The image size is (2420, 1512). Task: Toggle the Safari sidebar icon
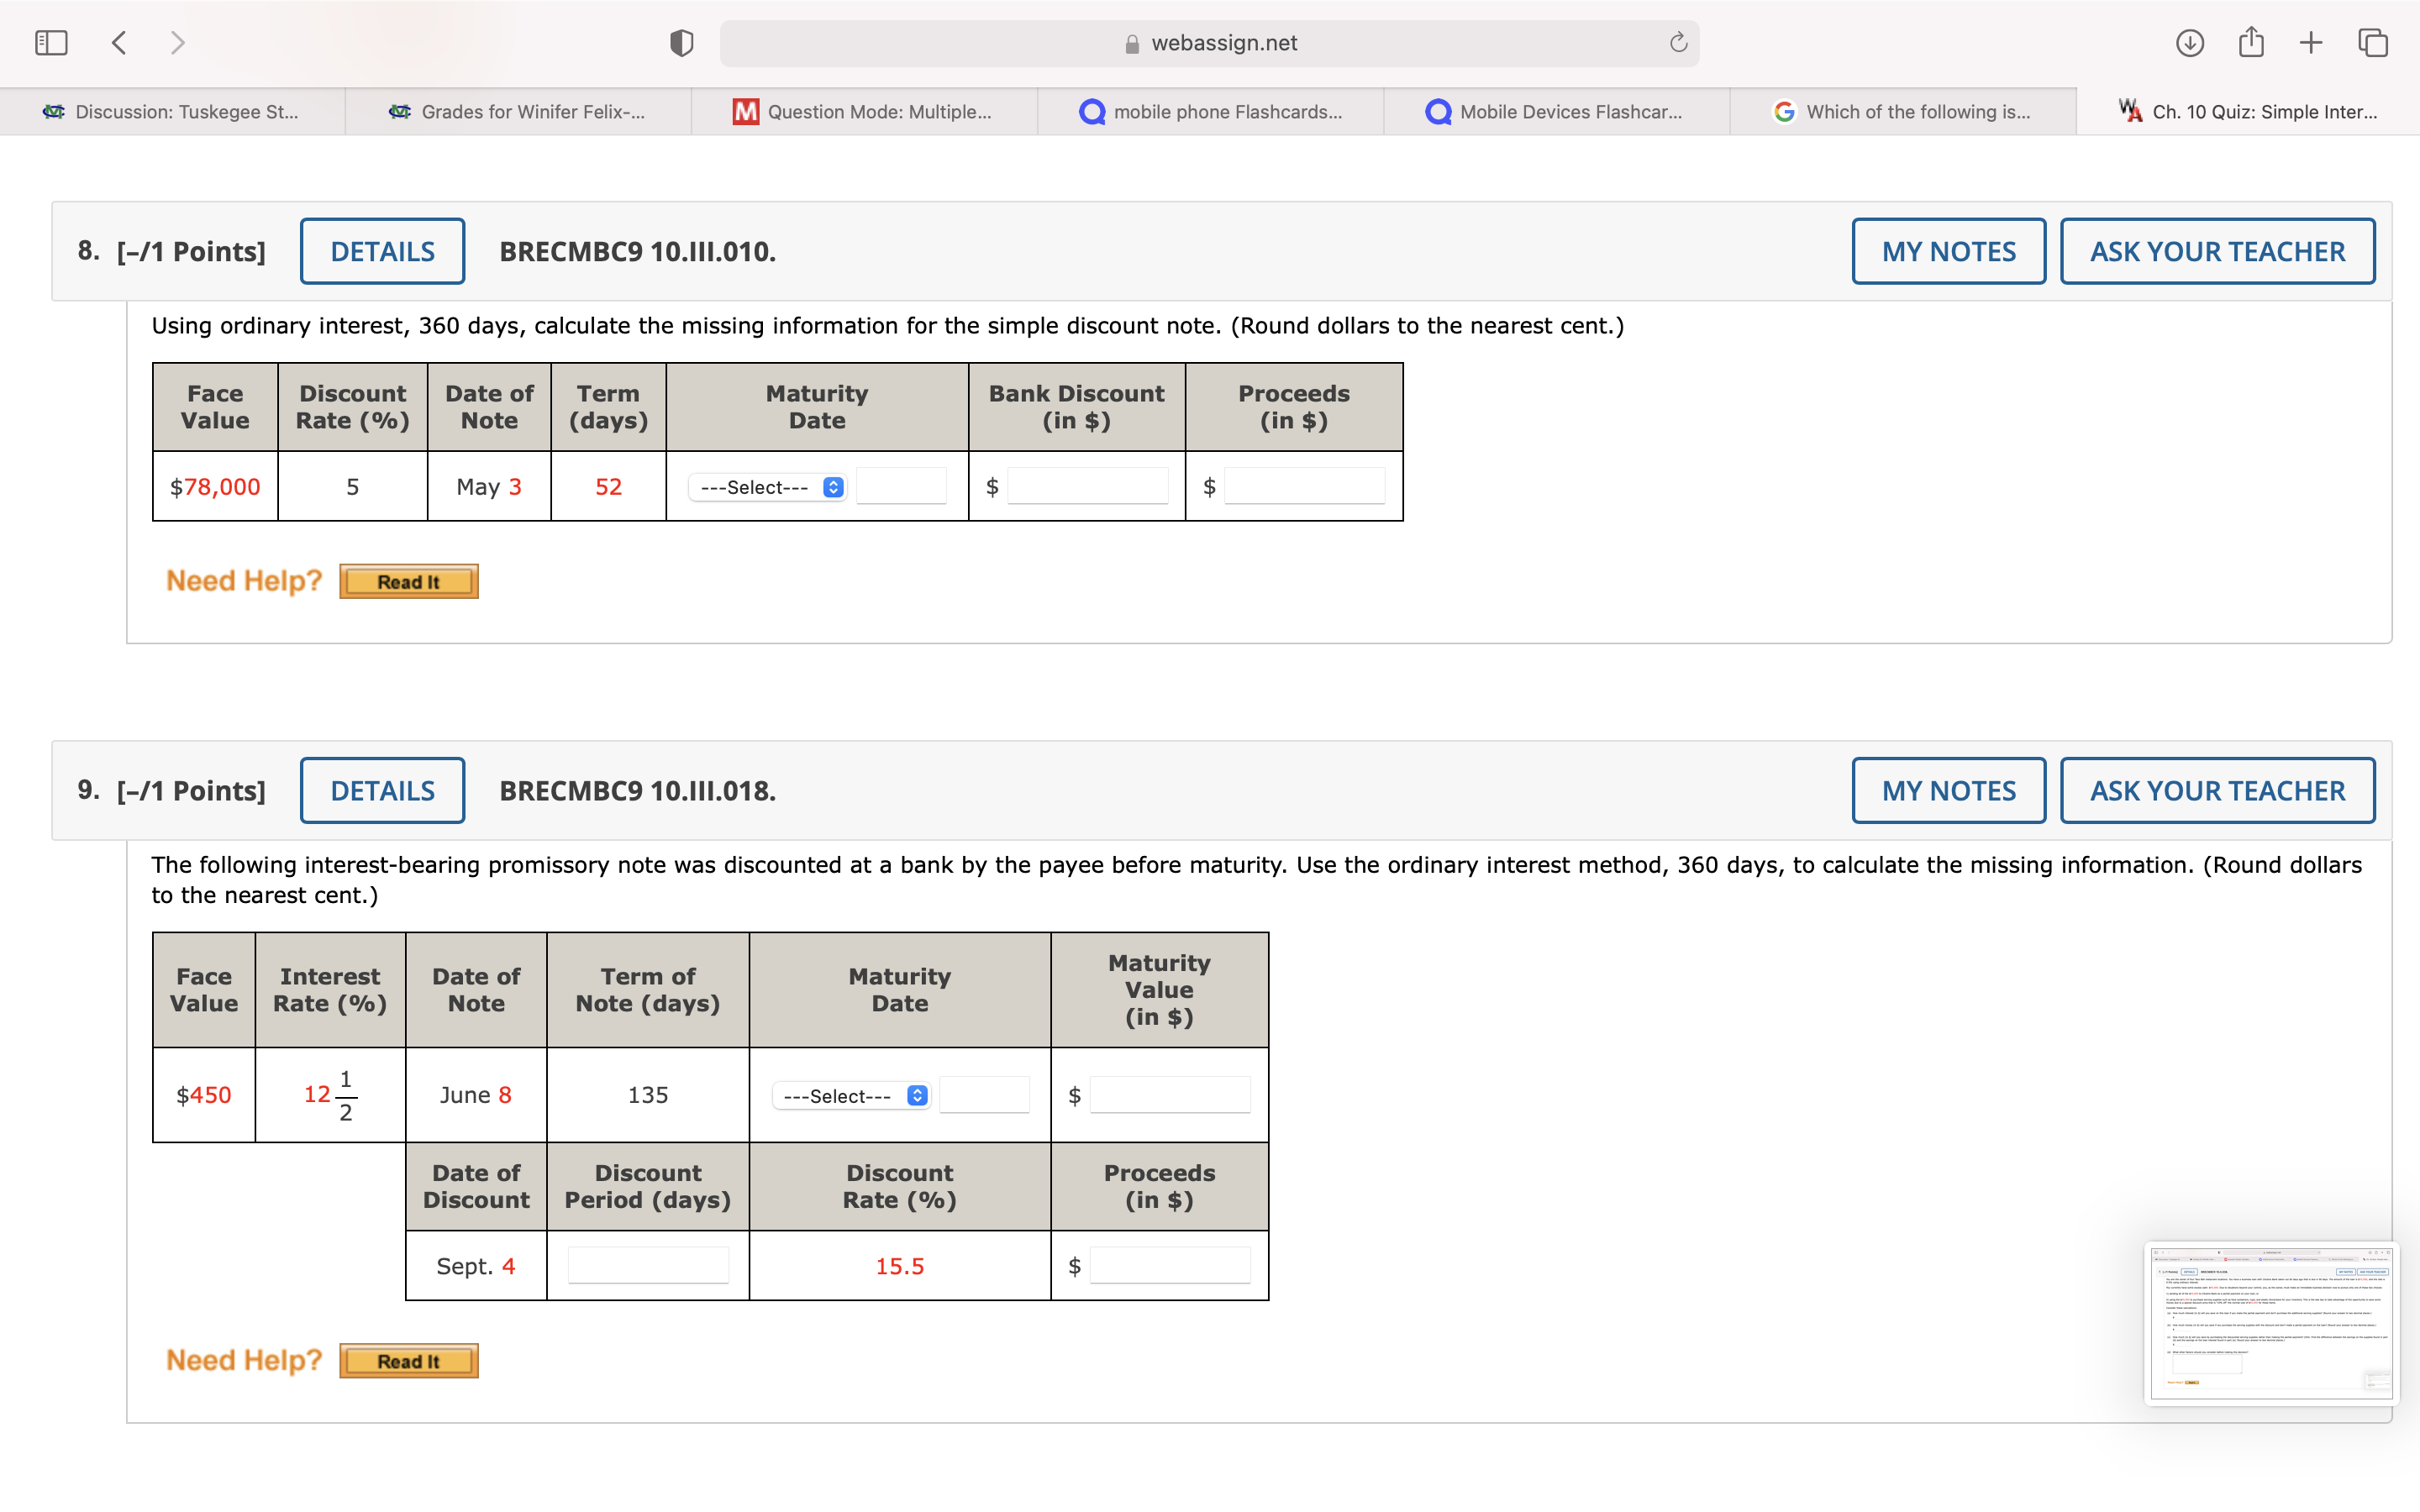tap(51, 43)
